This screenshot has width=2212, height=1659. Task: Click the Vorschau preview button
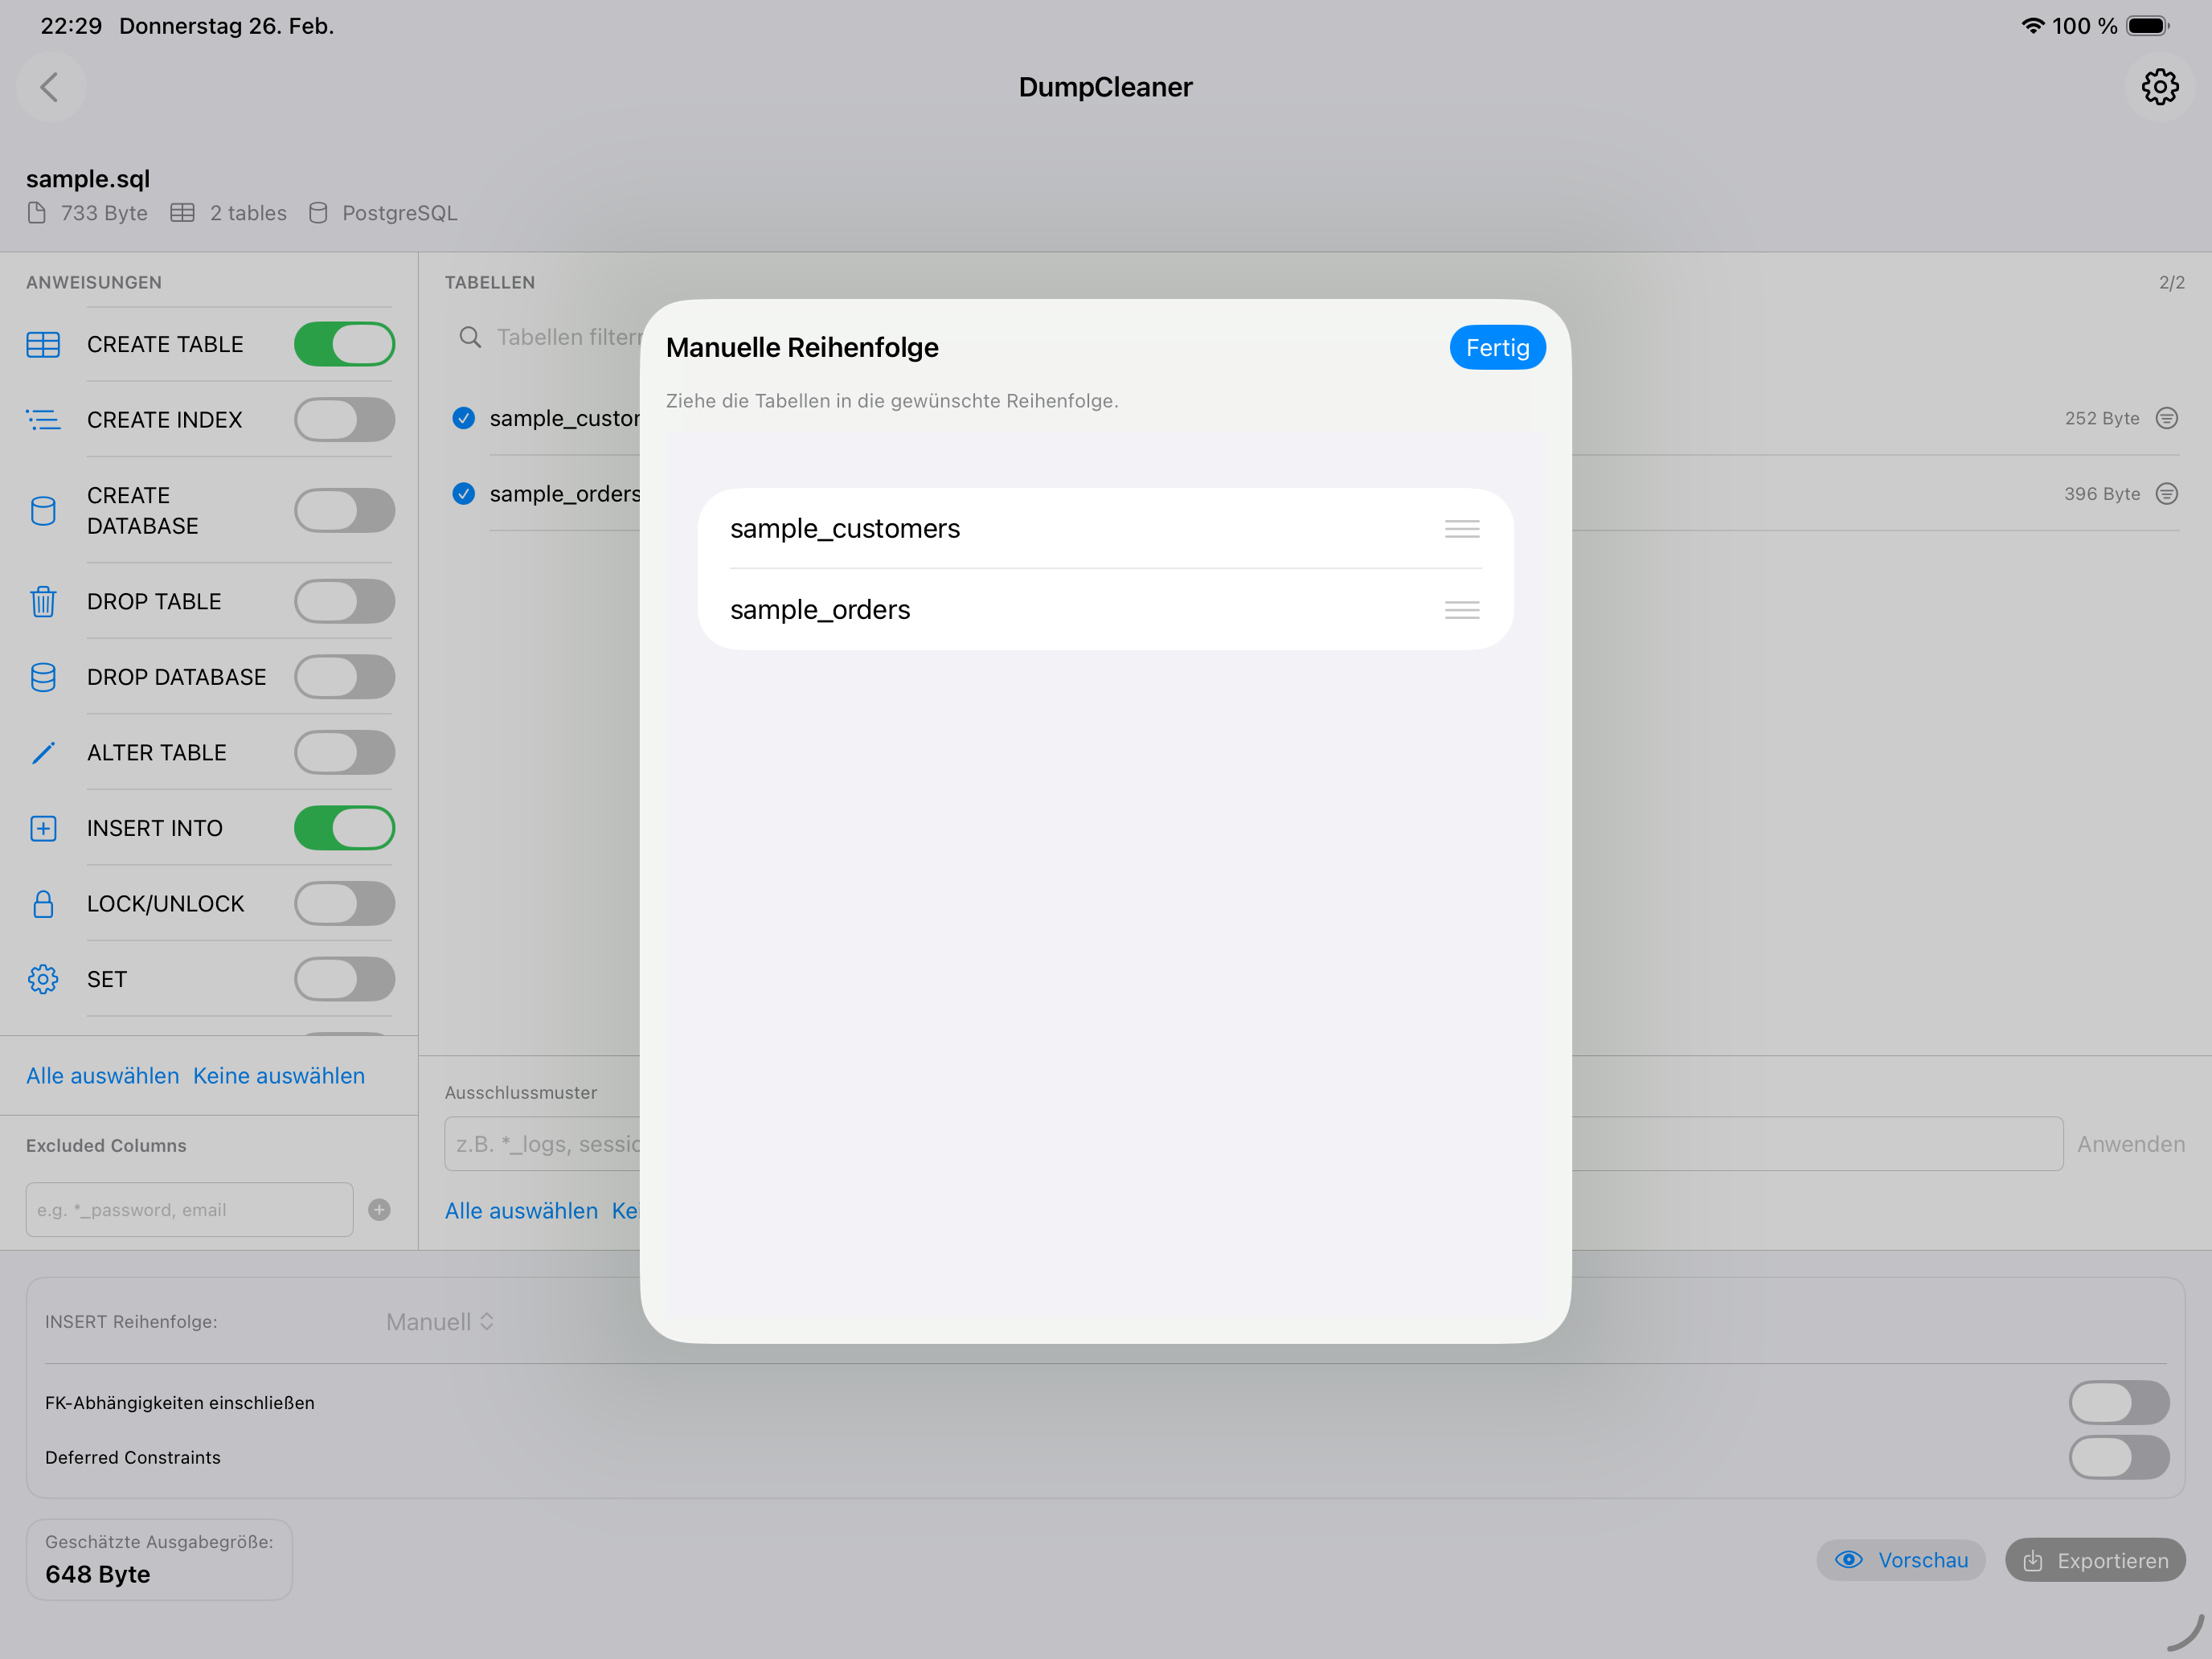click(1900, 1560)
